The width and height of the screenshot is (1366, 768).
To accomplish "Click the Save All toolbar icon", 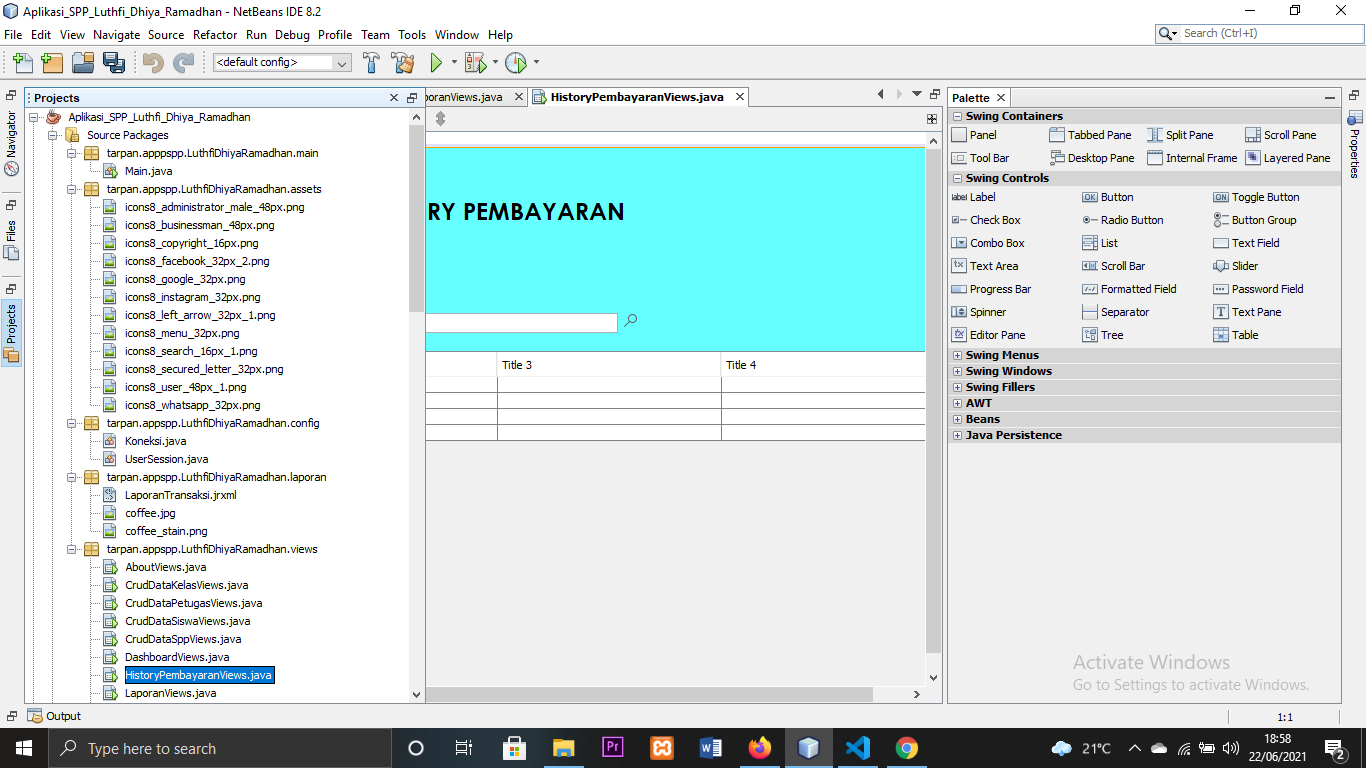I will [x=114, y=61].
